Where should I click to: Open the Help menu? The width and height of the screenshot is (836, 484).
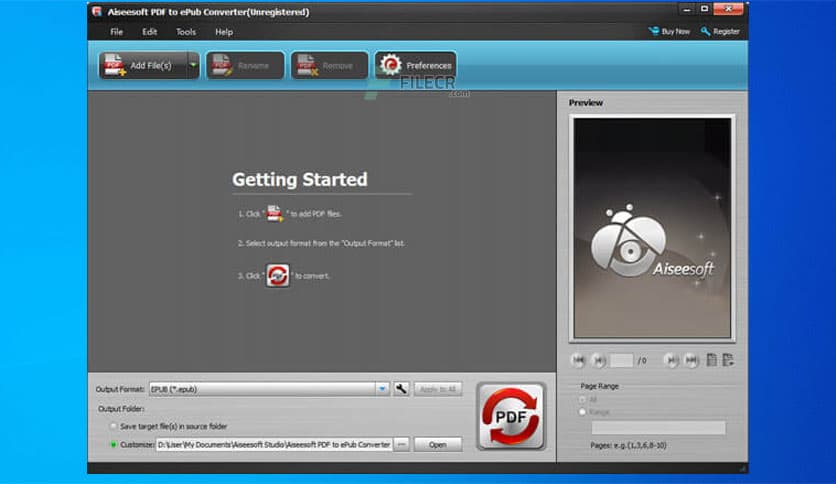[224, 32]
